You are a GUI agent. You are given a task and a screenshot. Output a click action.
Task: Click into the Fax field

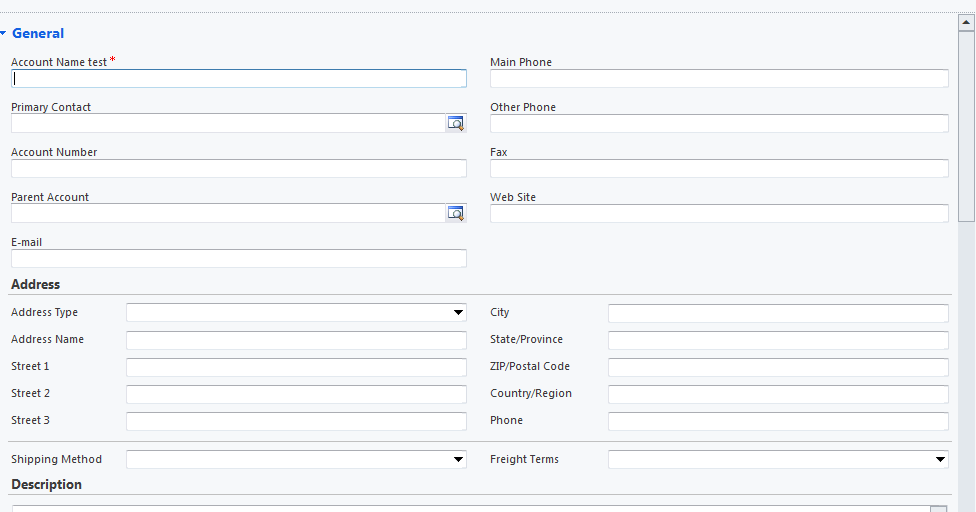tap(719, 168)
